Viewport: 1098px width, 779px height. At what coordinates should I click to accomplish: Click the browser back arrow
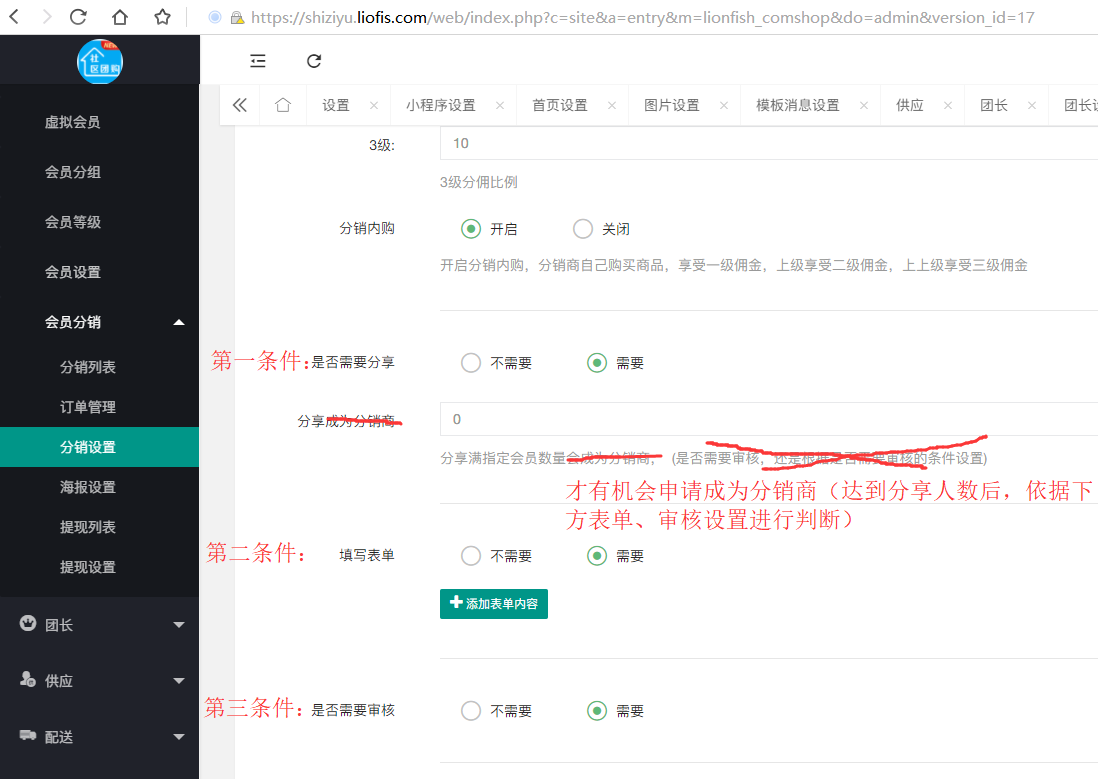click(14, 16)
